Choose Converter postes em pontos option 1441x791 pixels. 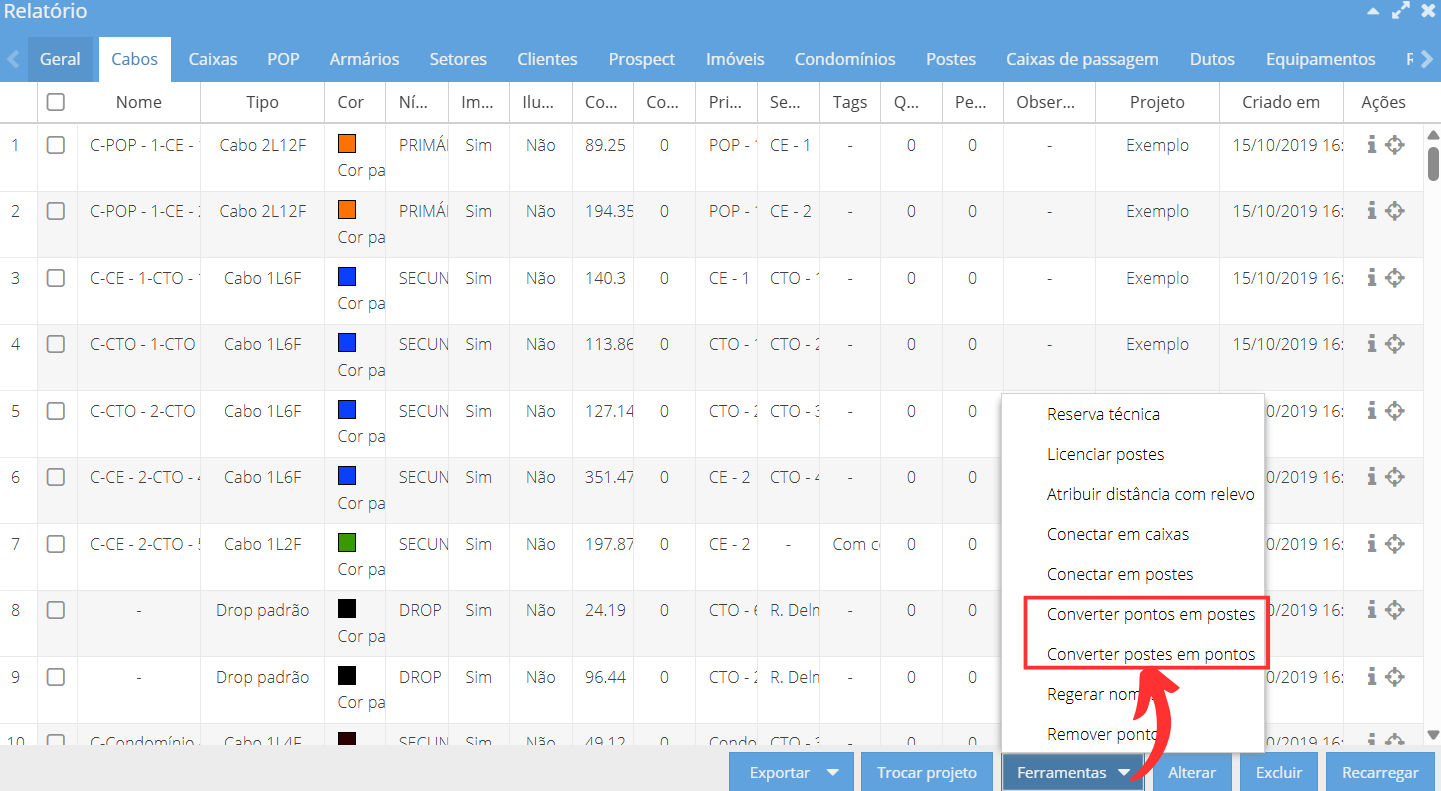(x=1151, y=654)
